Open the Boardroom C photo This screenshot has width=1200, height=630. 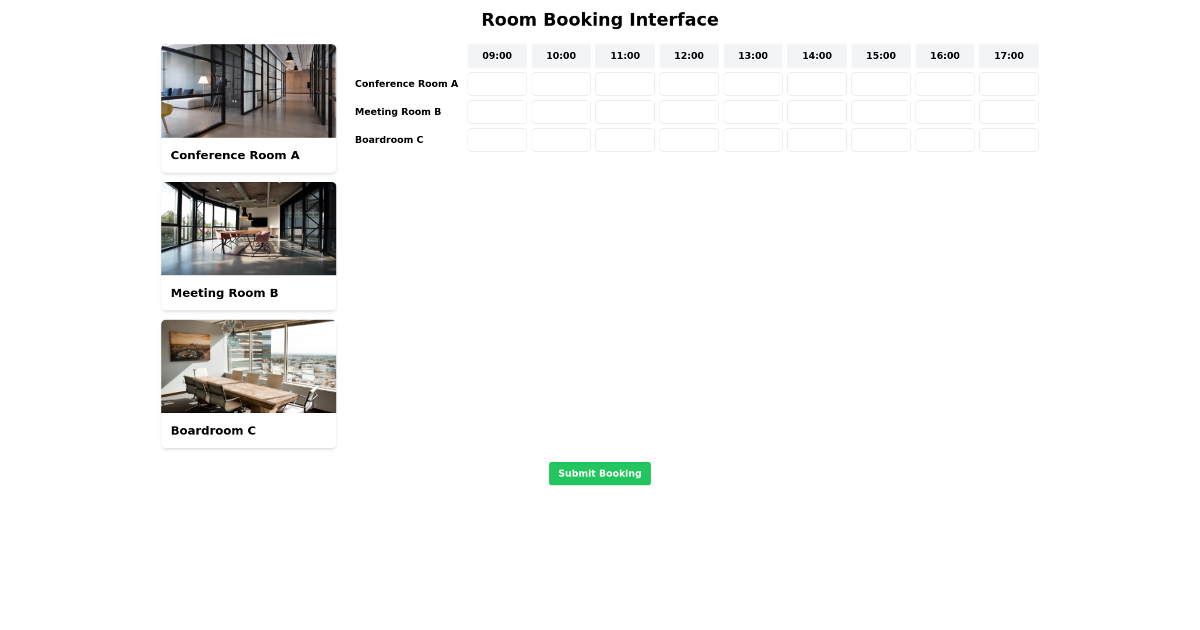coord(248,366)
